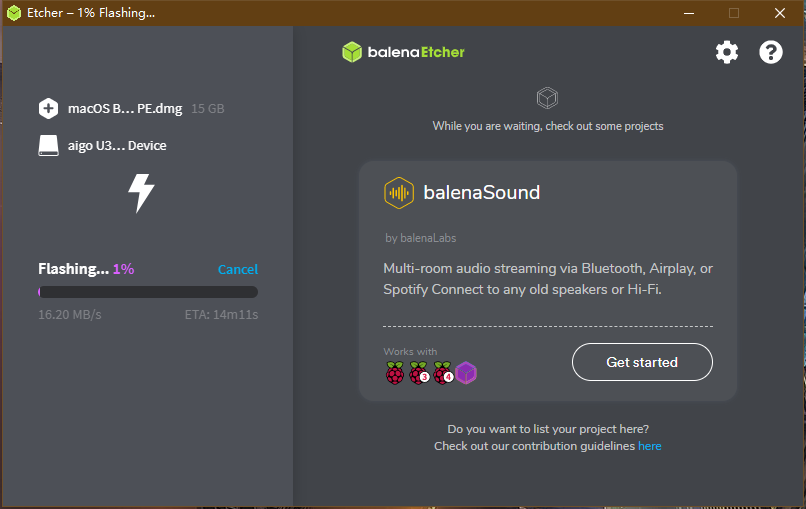The image size is (806, 509).
Task: Click the balenaEtcher logo
Action: [x=403, y=52]
